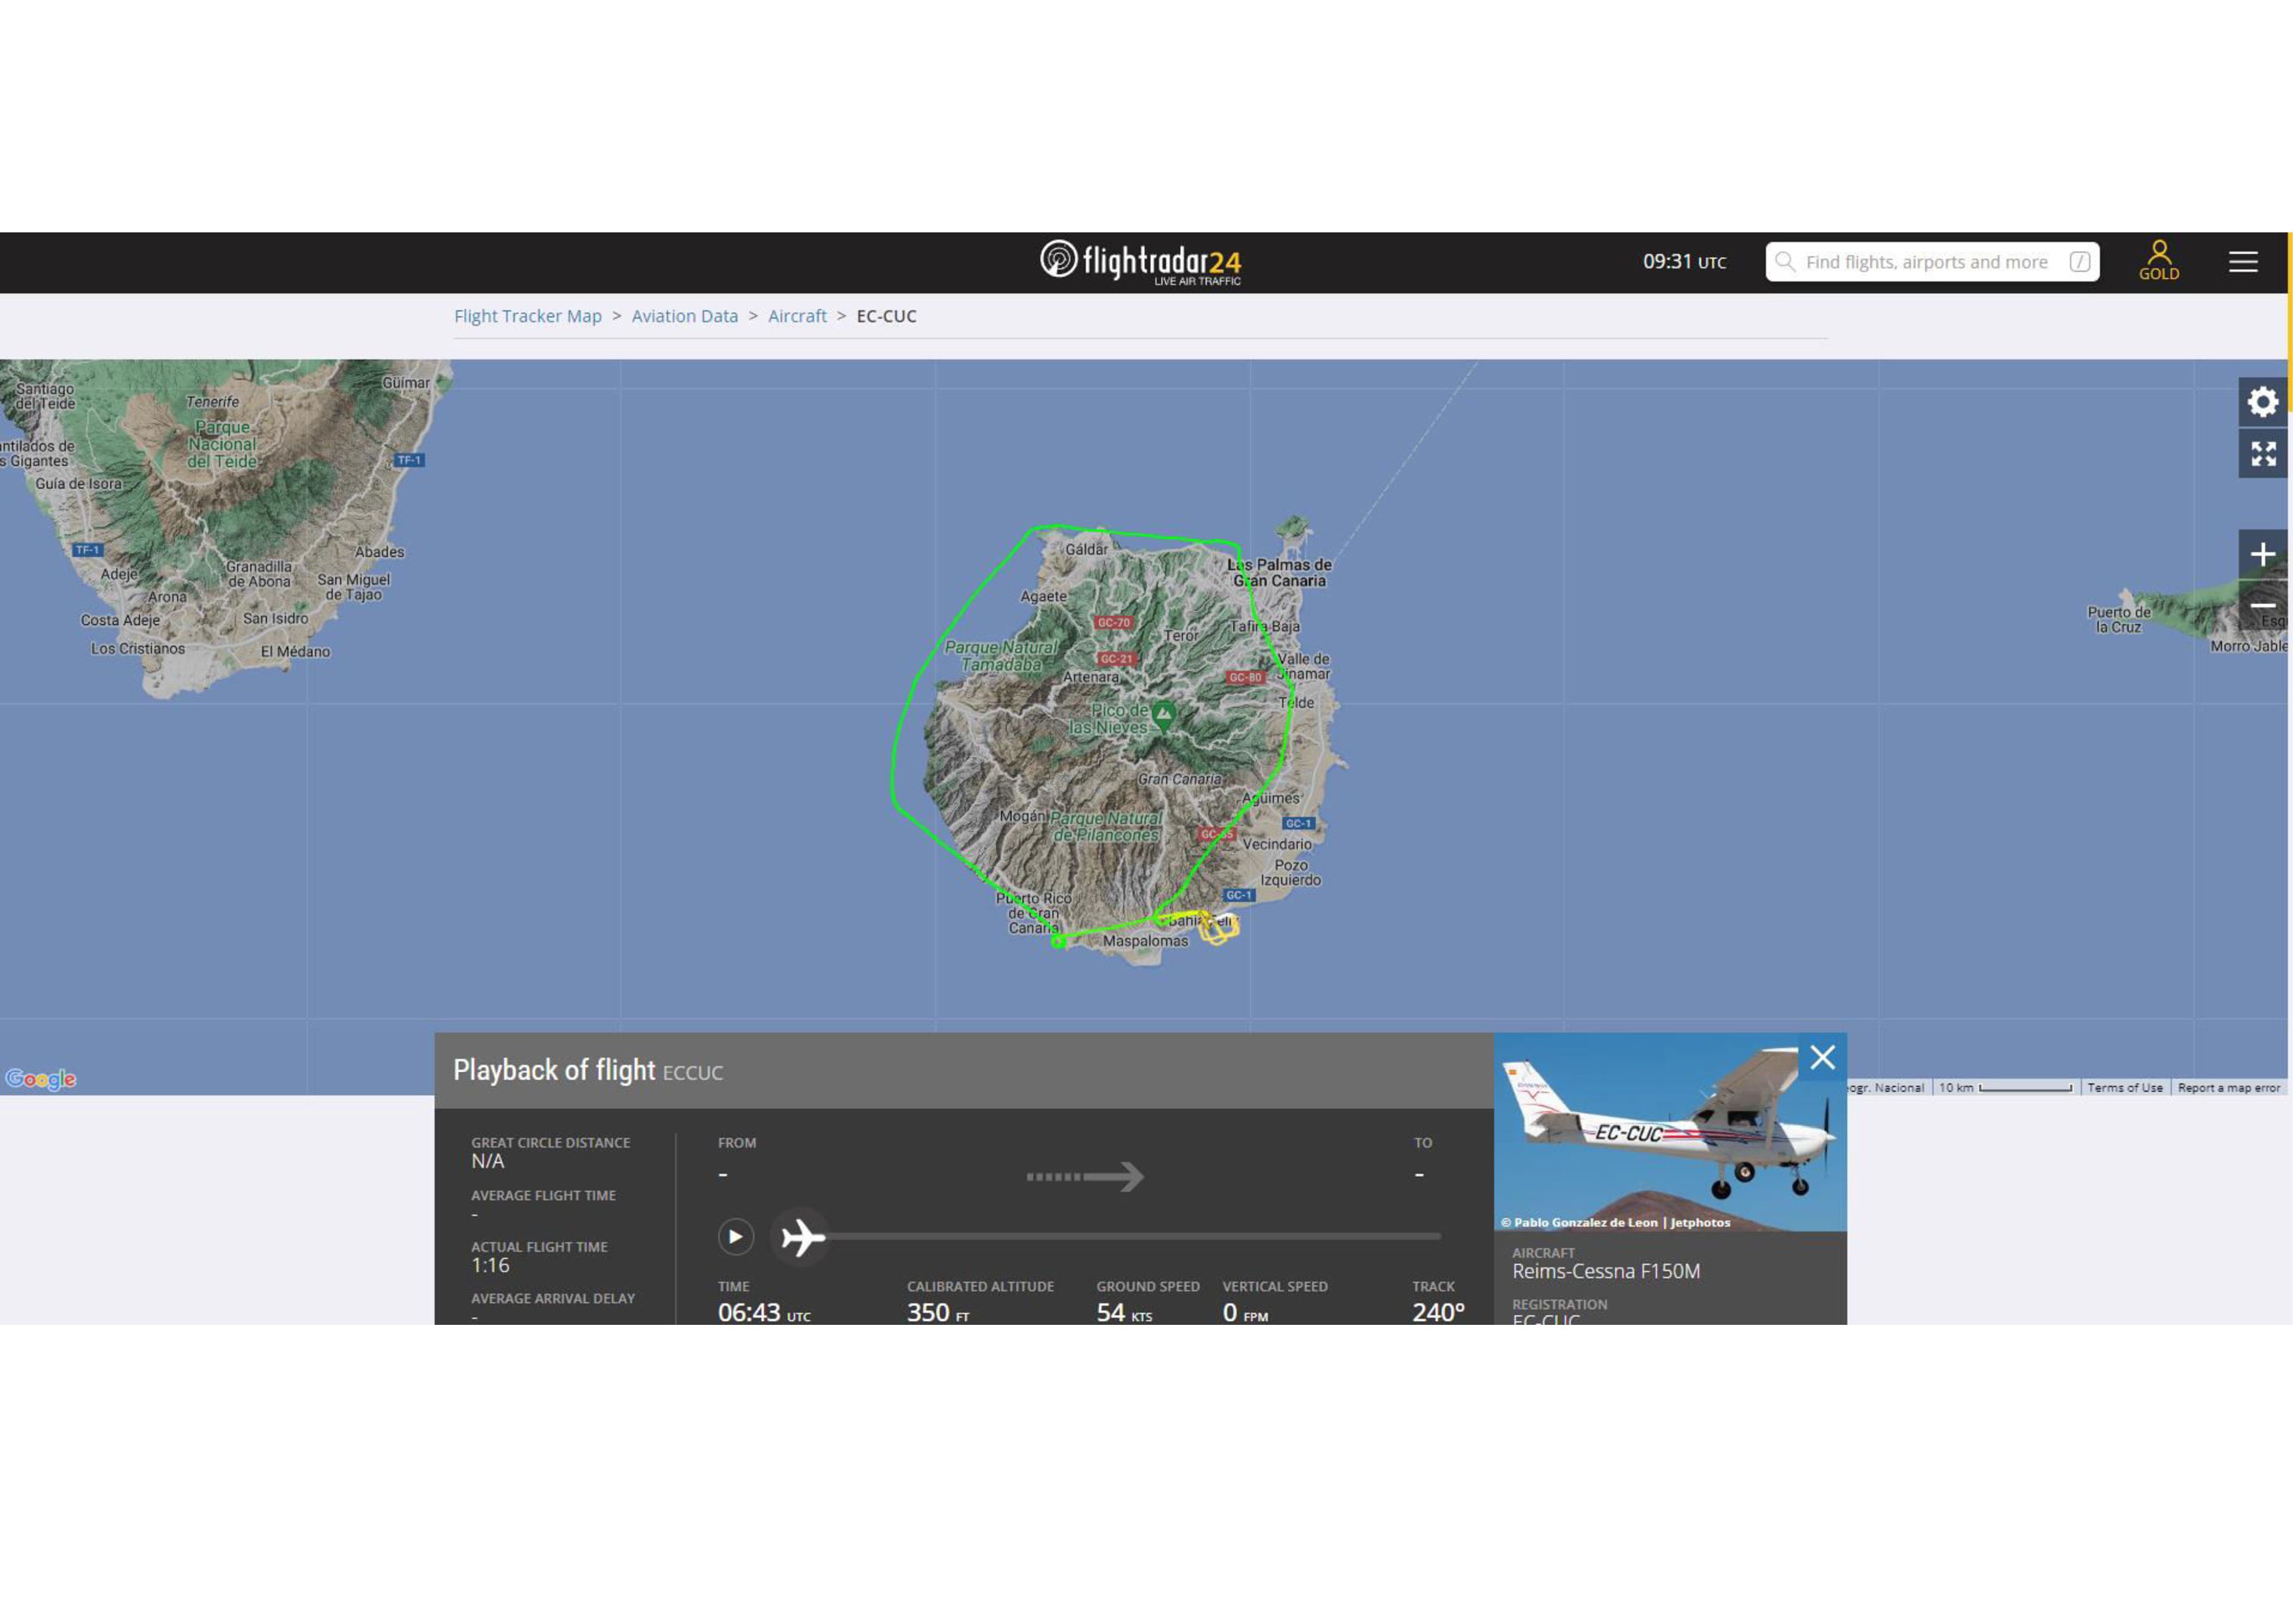Toggle fullscreen map view icon

tap(2262, 454)
